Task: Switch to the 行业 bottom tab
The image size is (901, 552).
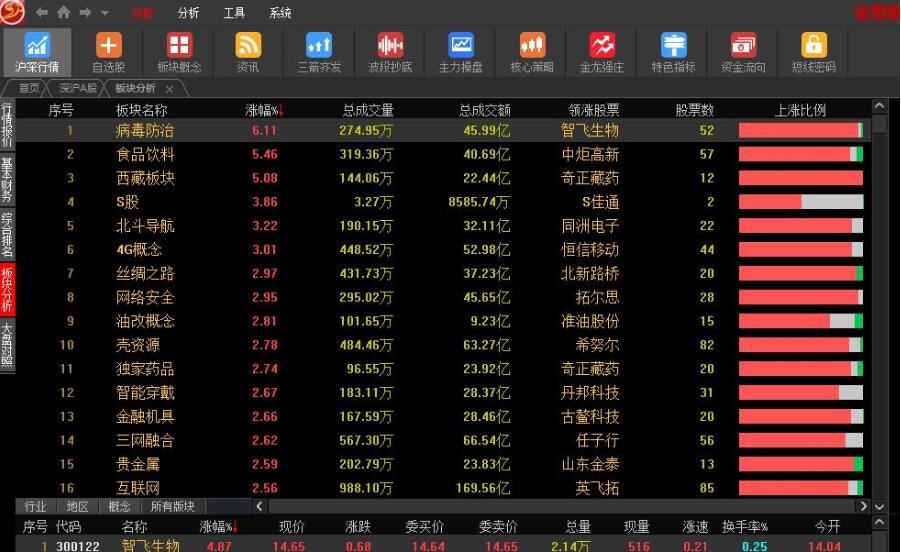Action: [x=35, y=506]
